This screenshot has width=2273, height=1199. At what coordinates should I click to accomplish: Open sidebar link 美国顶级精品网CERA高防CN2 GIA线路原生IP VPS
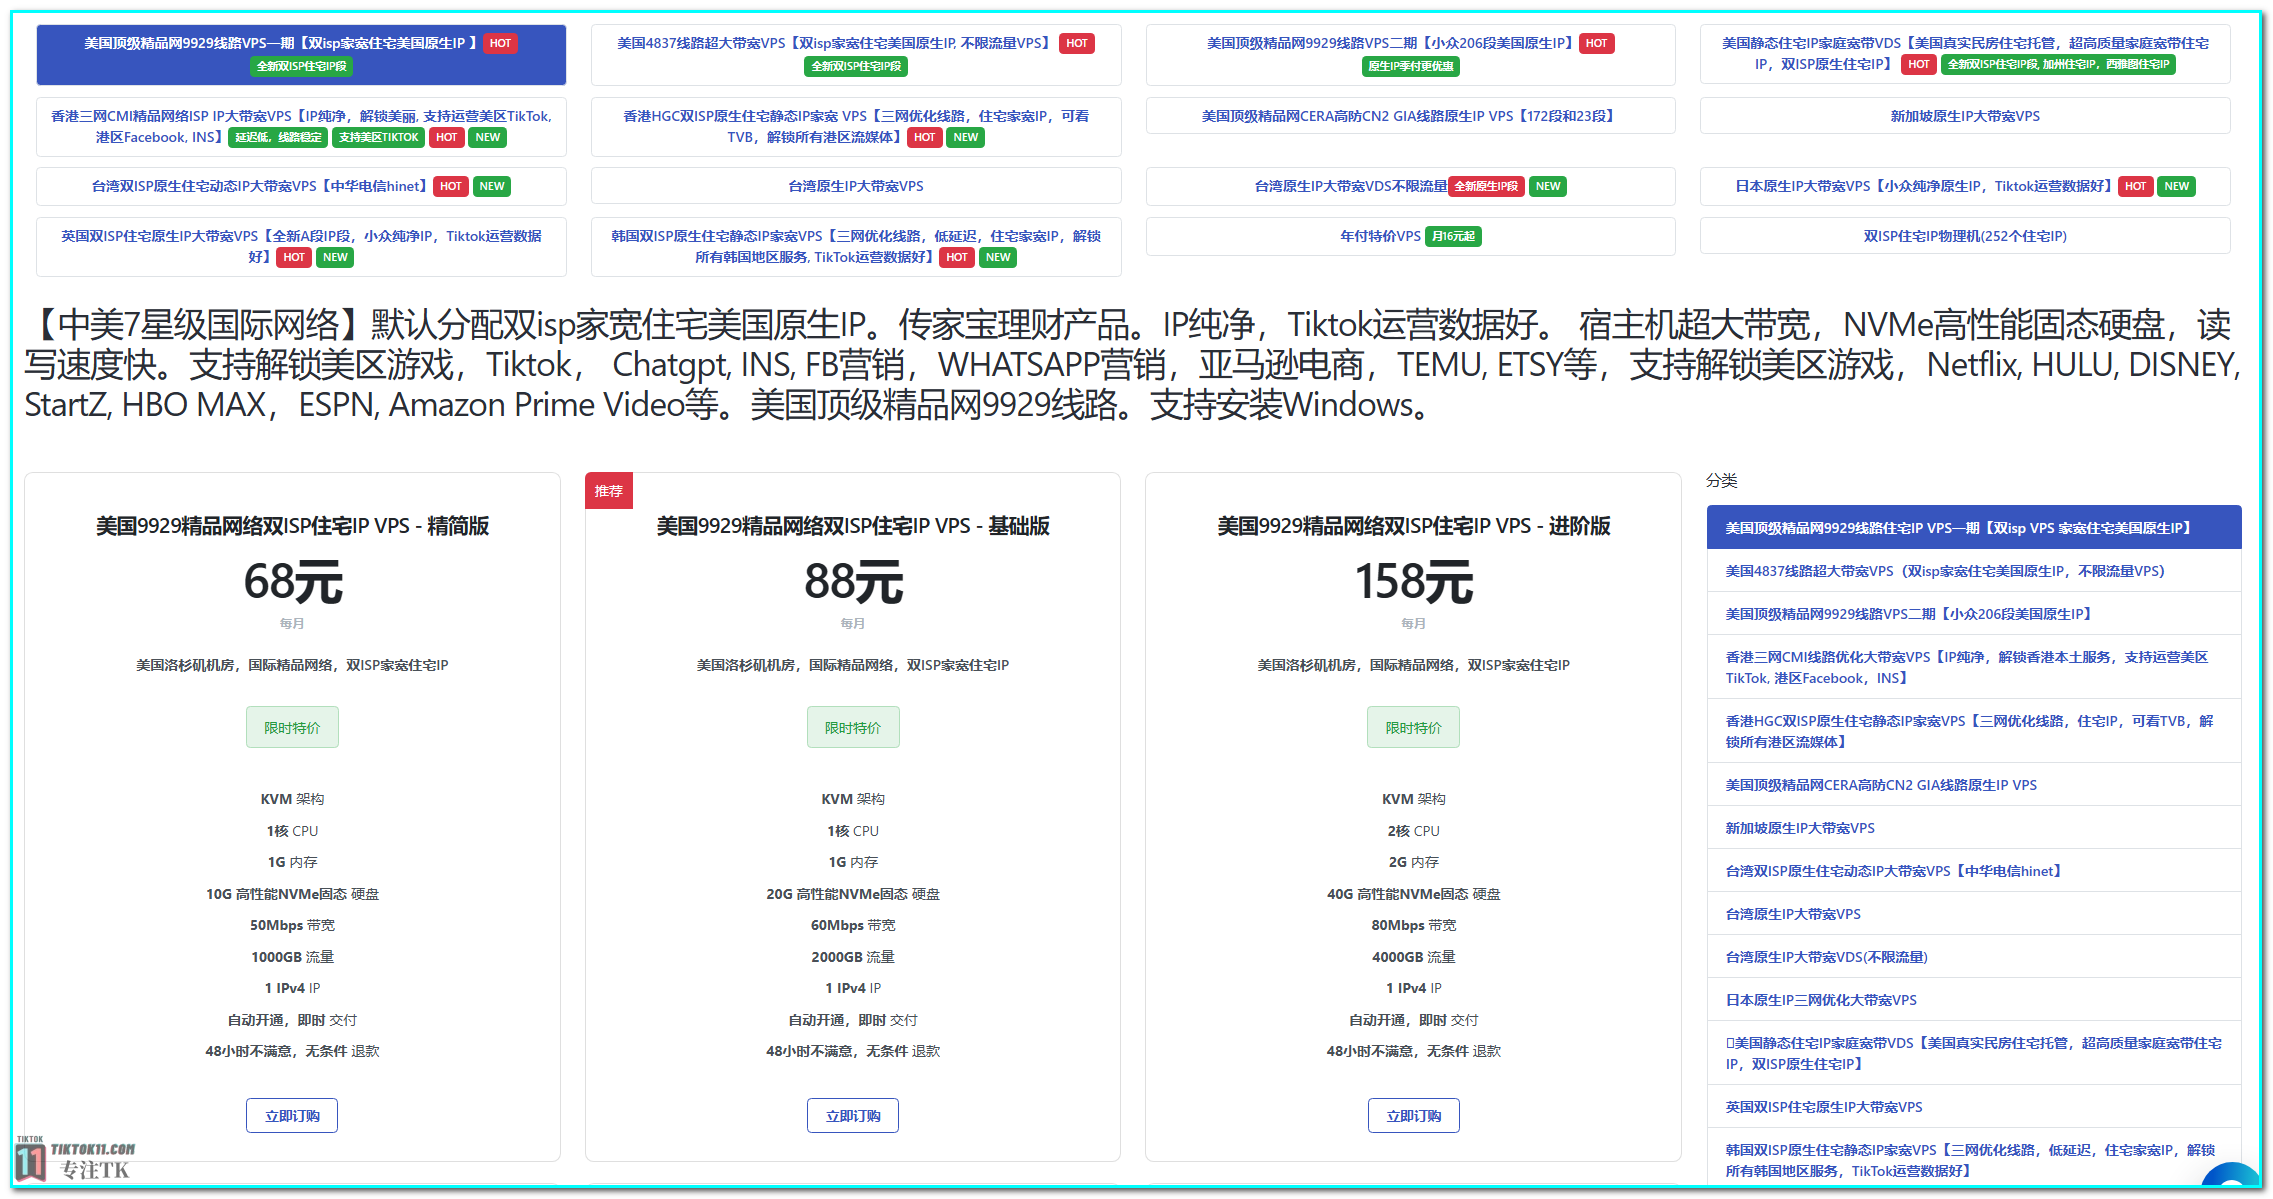[x=1974, y=785]
